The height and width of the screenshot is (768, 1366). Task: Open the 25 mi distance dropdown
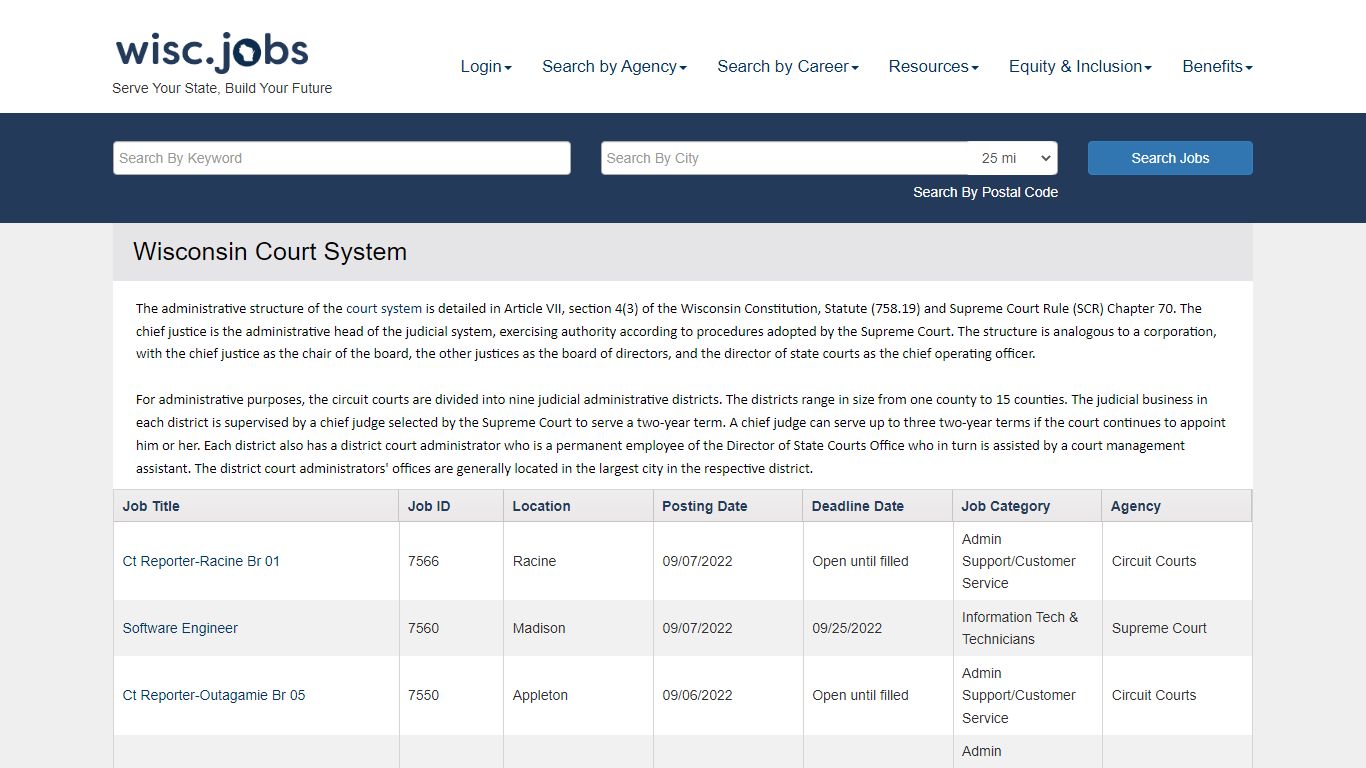tap(1013, 158)
